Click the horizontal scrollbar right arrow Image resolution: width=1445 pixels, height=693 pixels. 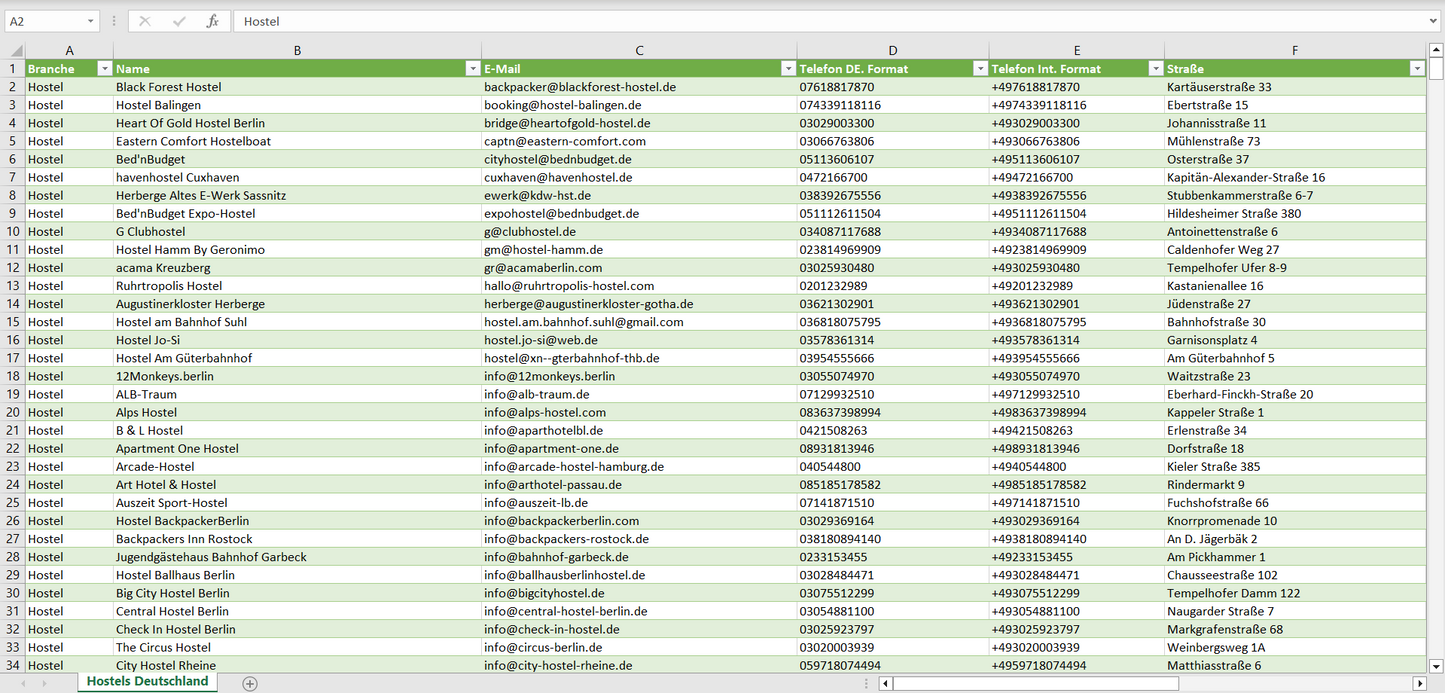click(x=1418, y=684)
